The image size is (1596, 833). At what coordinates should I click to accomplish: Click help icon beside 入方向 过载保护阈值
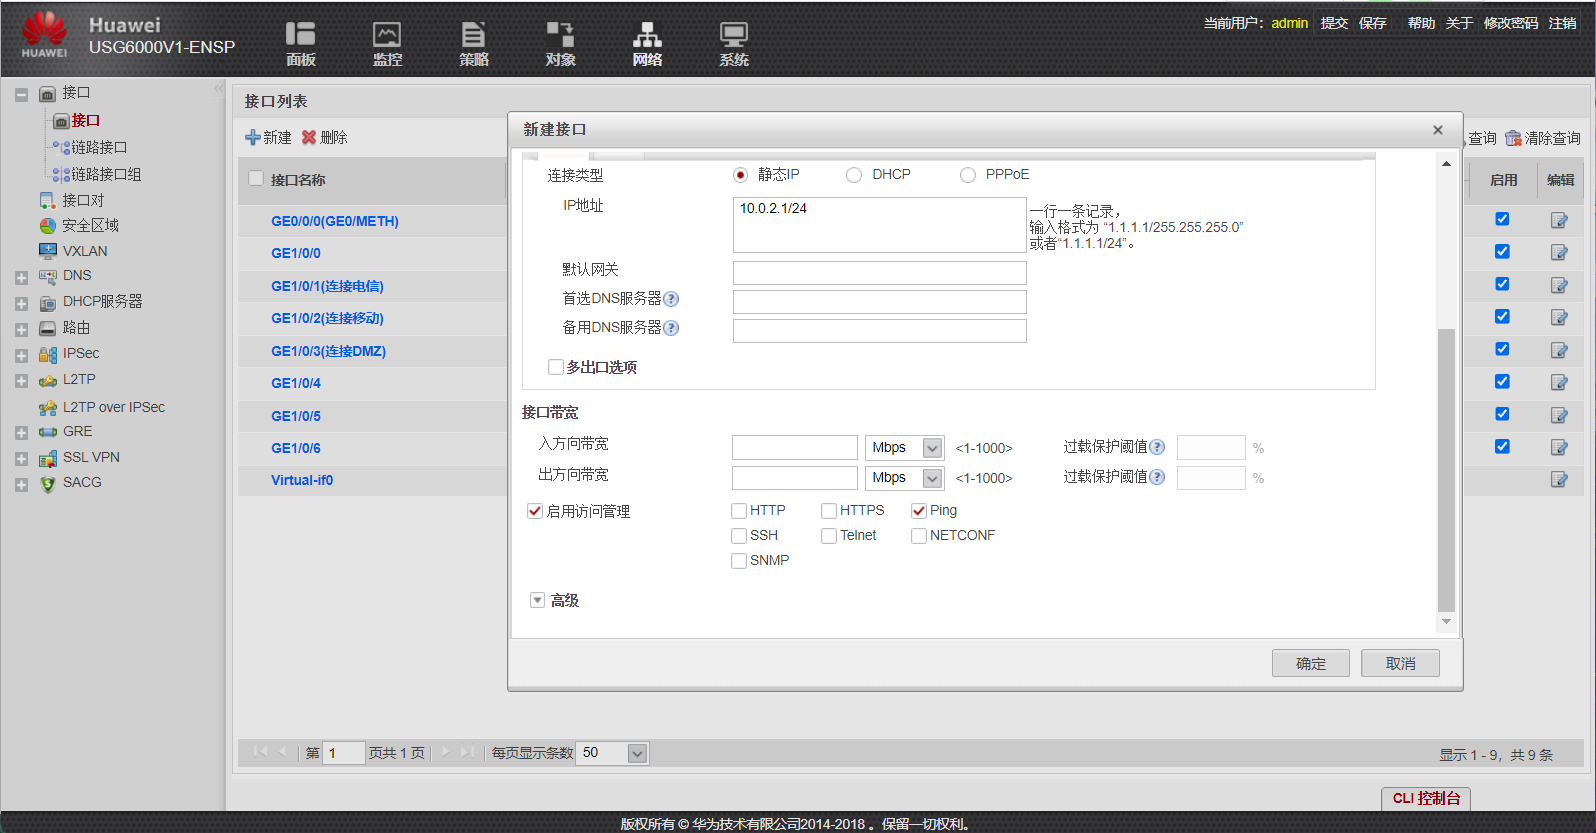pyautogui.click(x=1157, y=447)
